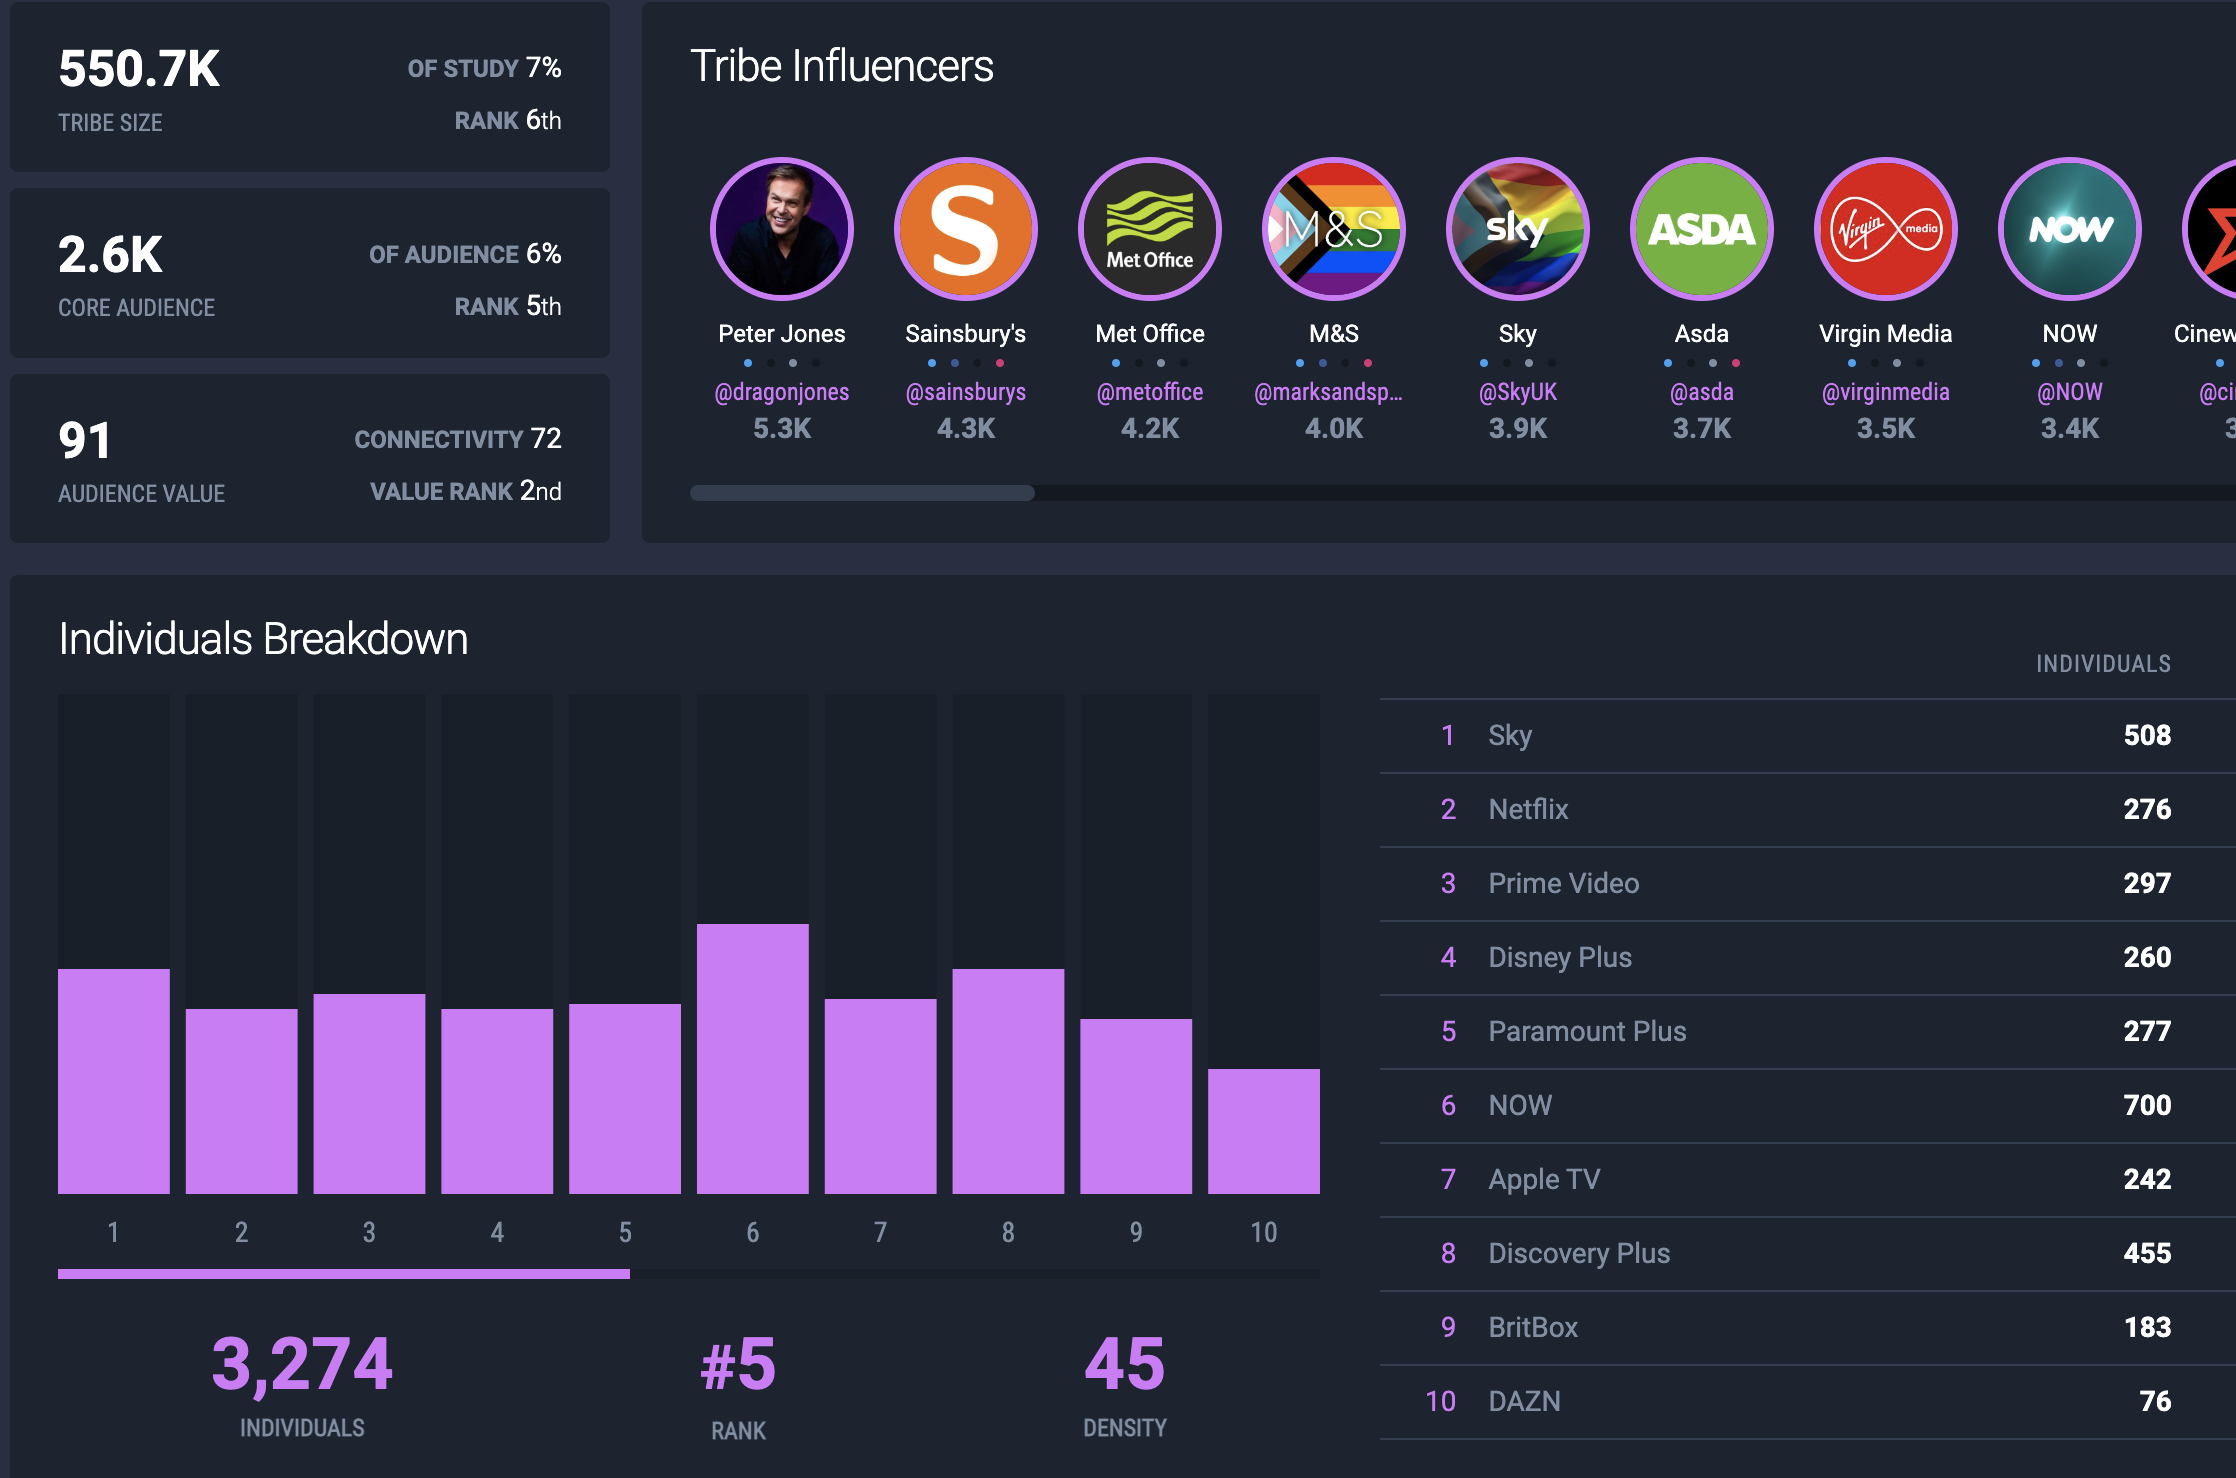Viewport: 2236px width, 1478px height.
Task: Follow the @sainsburys handle link
Action: pos(966,392)
